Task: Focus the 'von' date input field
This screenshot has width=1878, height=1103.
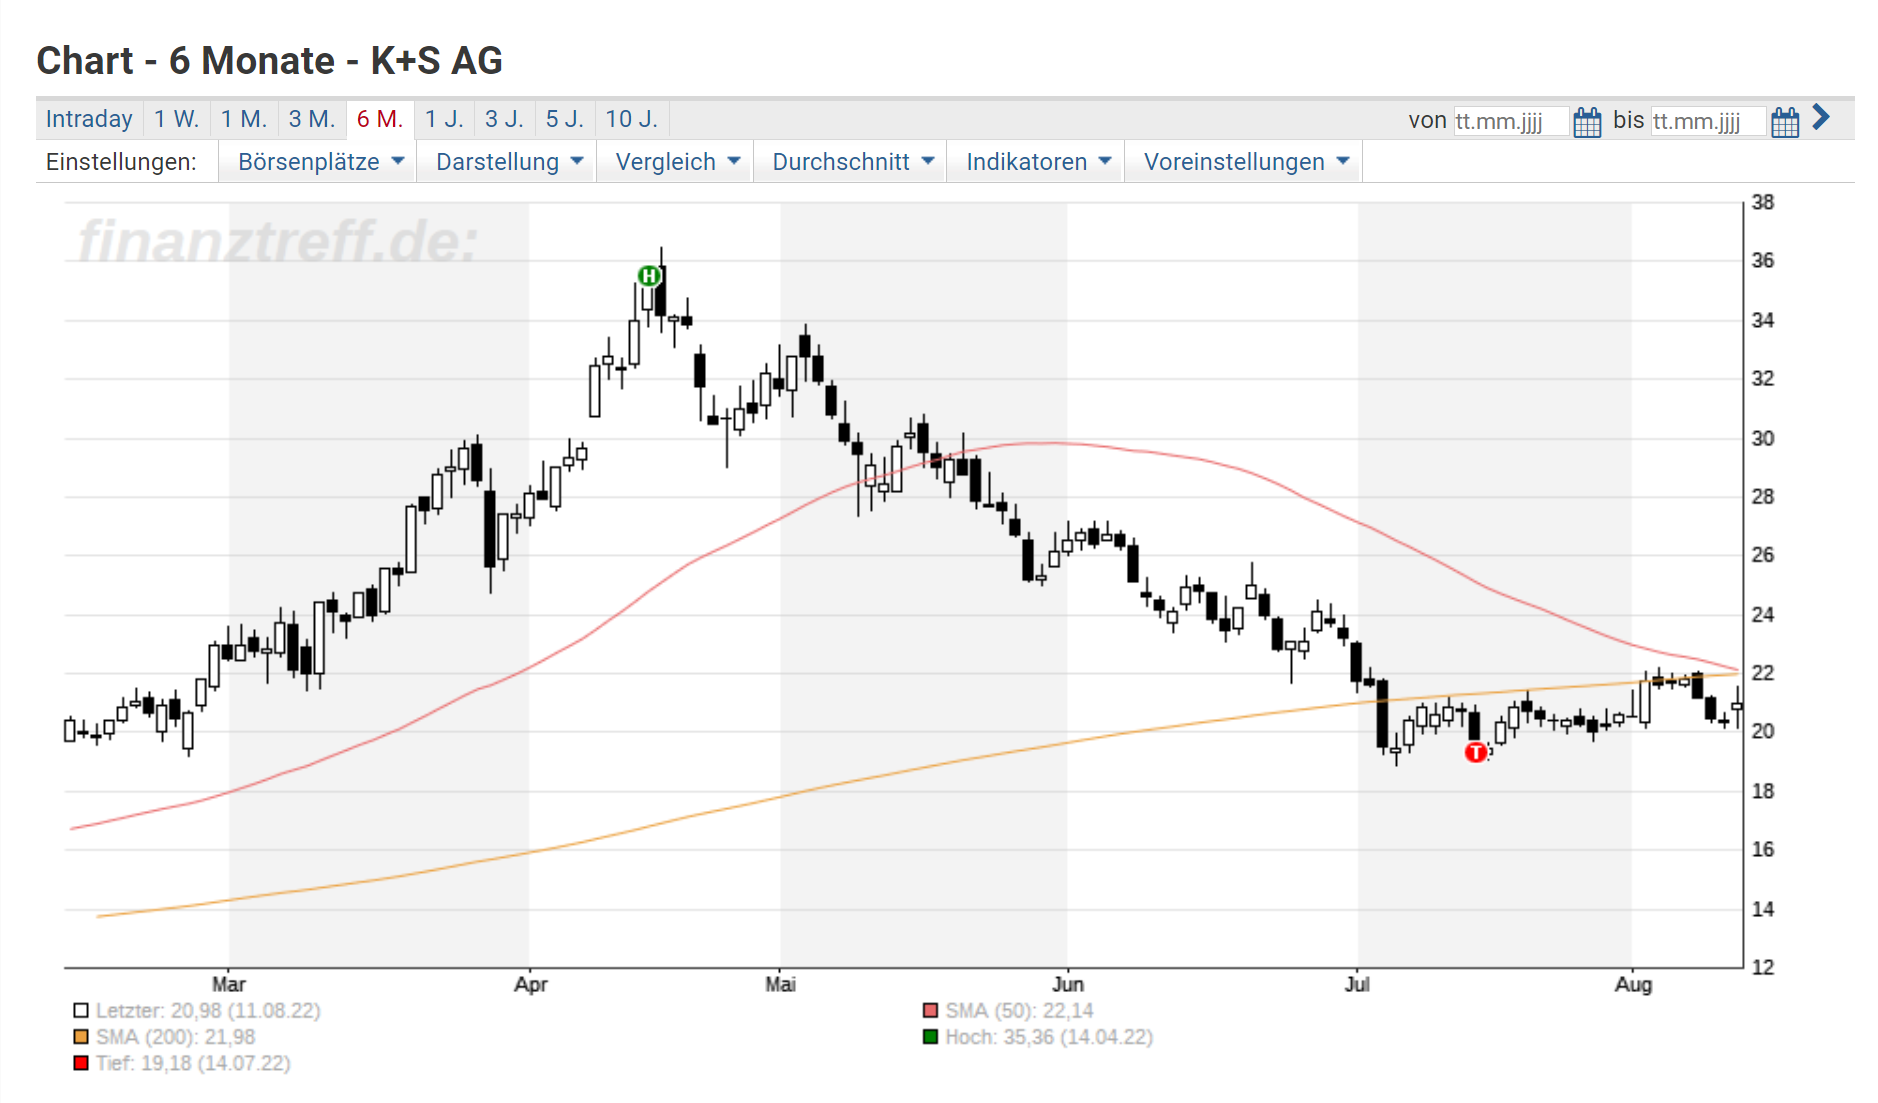Action: click(1510, 121)
